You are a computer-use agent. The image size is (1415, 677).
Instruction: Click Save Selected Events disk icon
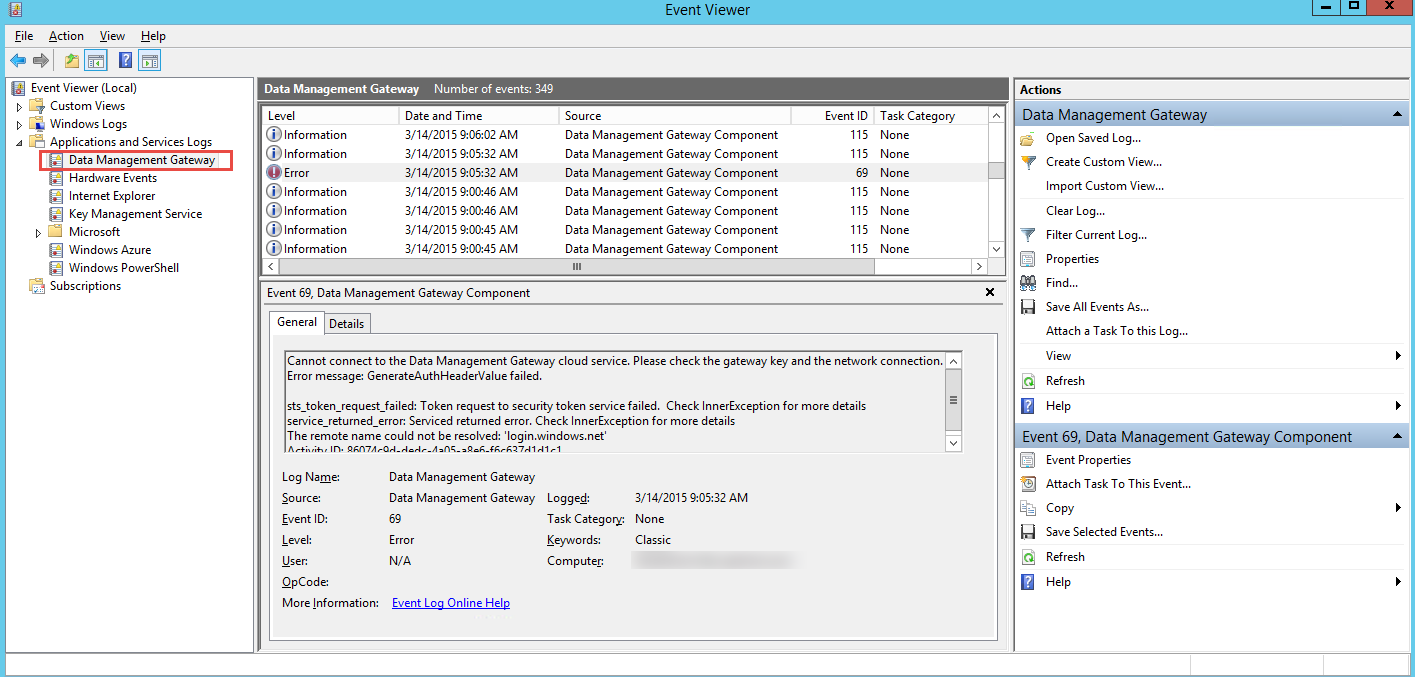coord(1027,532)
